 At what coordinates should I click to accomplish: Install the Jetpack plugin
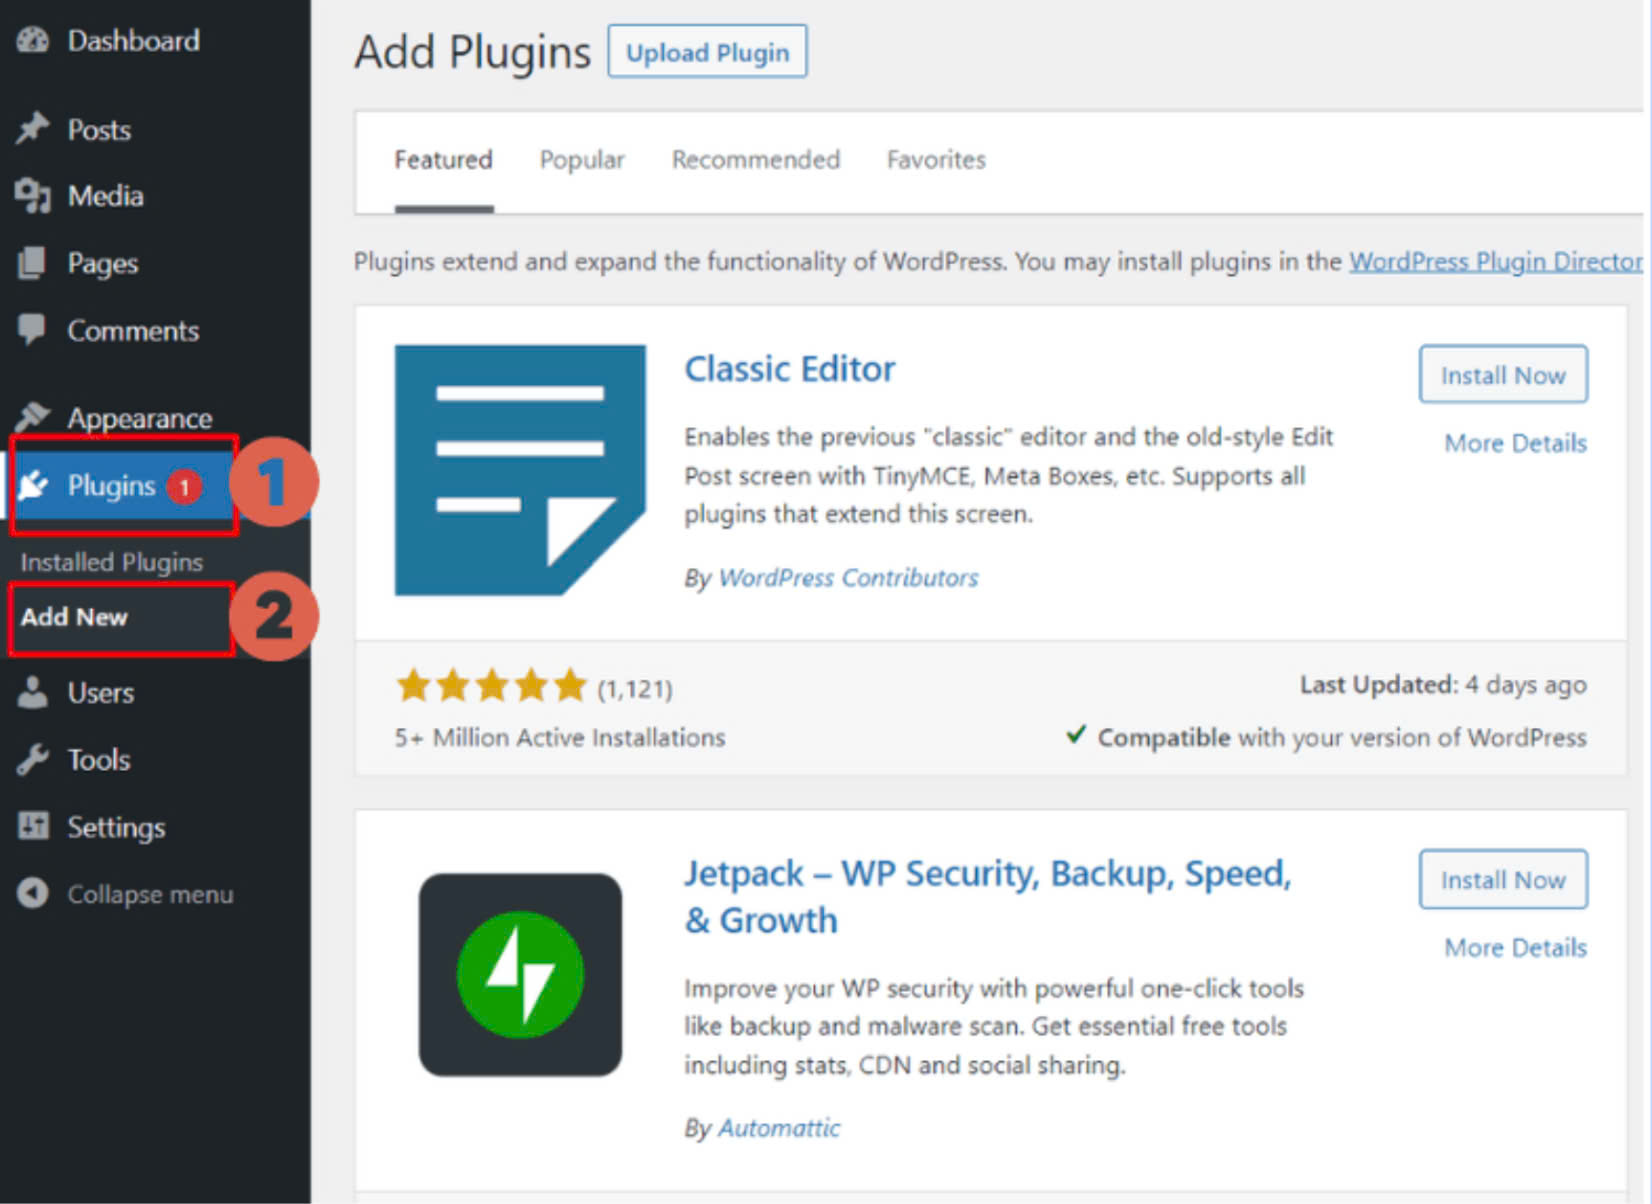coord(1503,880)
